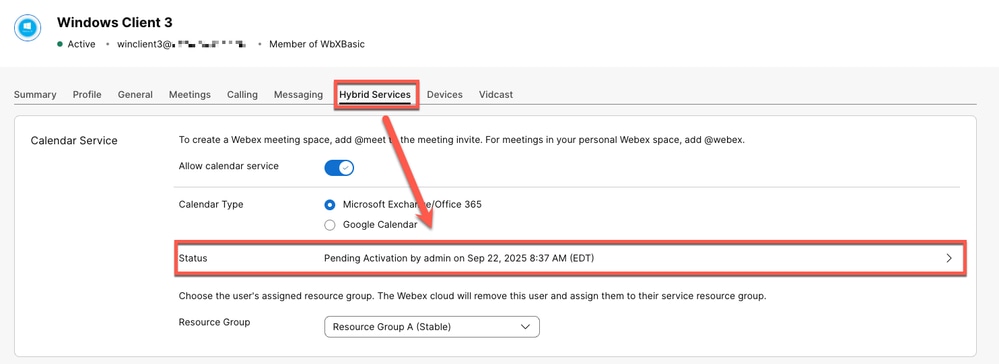The width and height of the screenshot is (999, 364).
Task: Click the winclient3@ email address
Action: tap(182, 44)
